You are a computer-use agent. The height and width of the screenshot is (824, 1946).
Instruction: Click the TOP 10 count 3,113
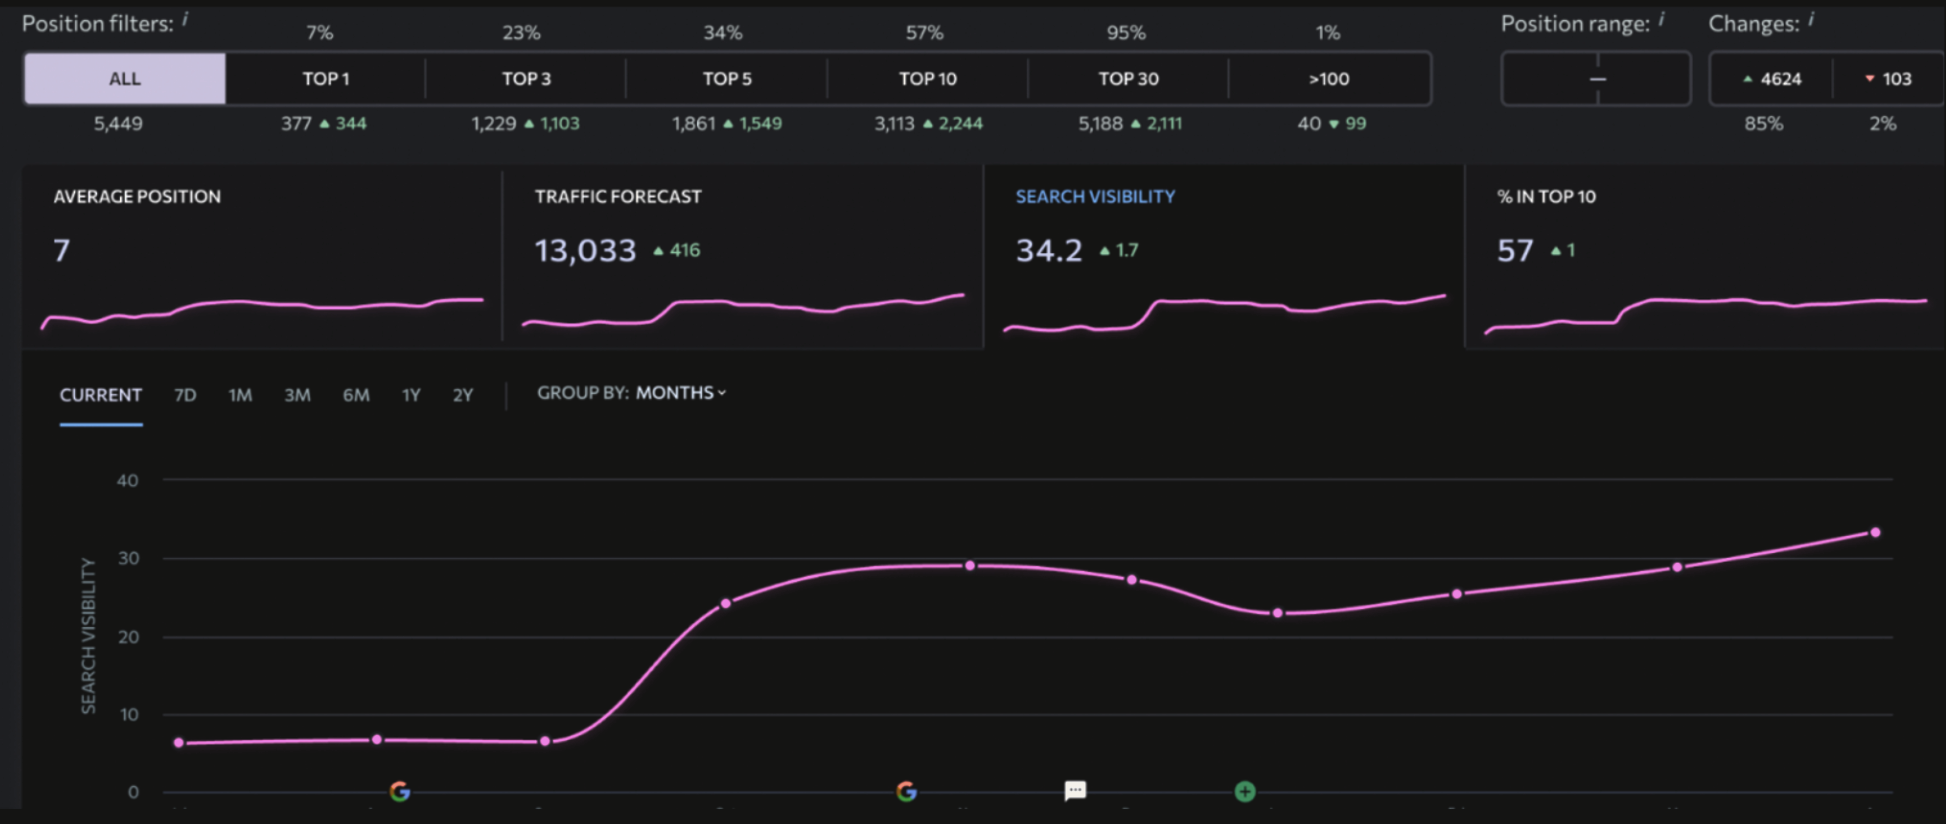pyautogui.click(x=895, y=124)
